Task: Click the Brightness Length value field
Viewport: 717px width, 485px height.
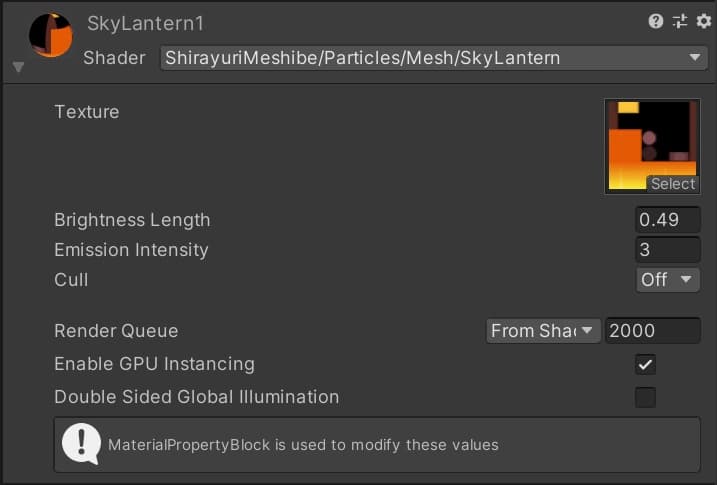Action: [668, 220]
